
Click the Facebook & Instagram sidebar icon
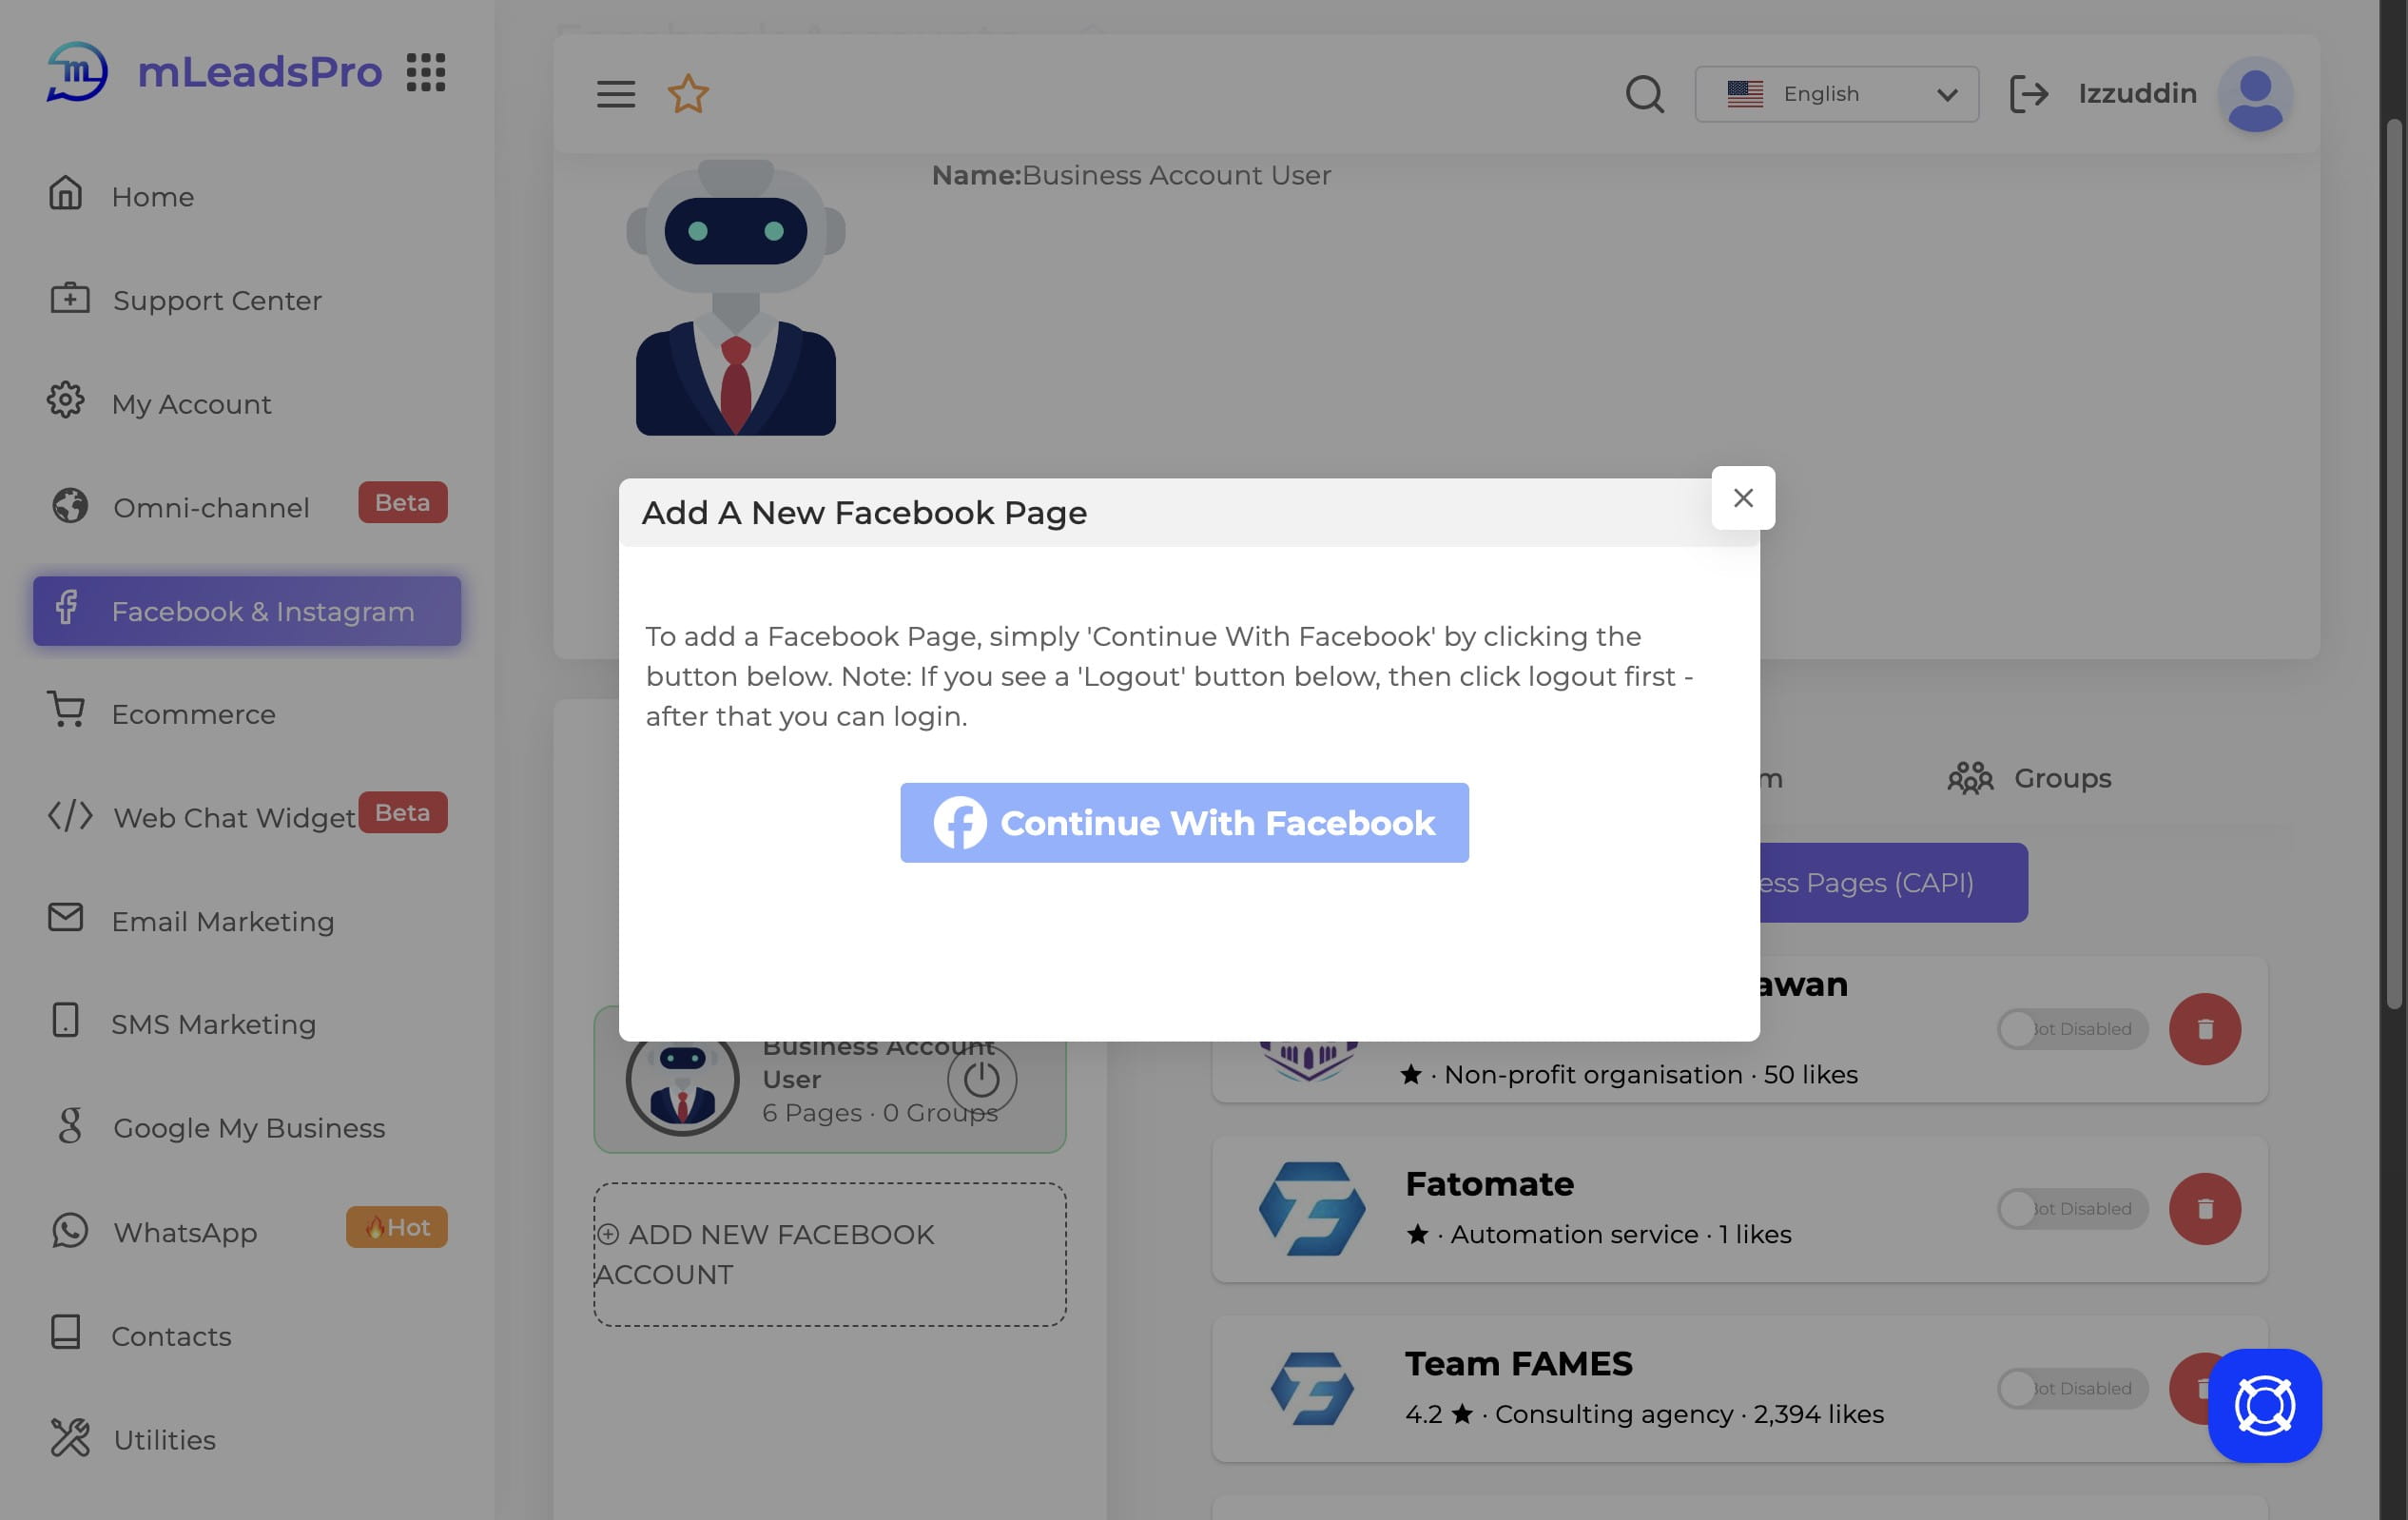65,612
